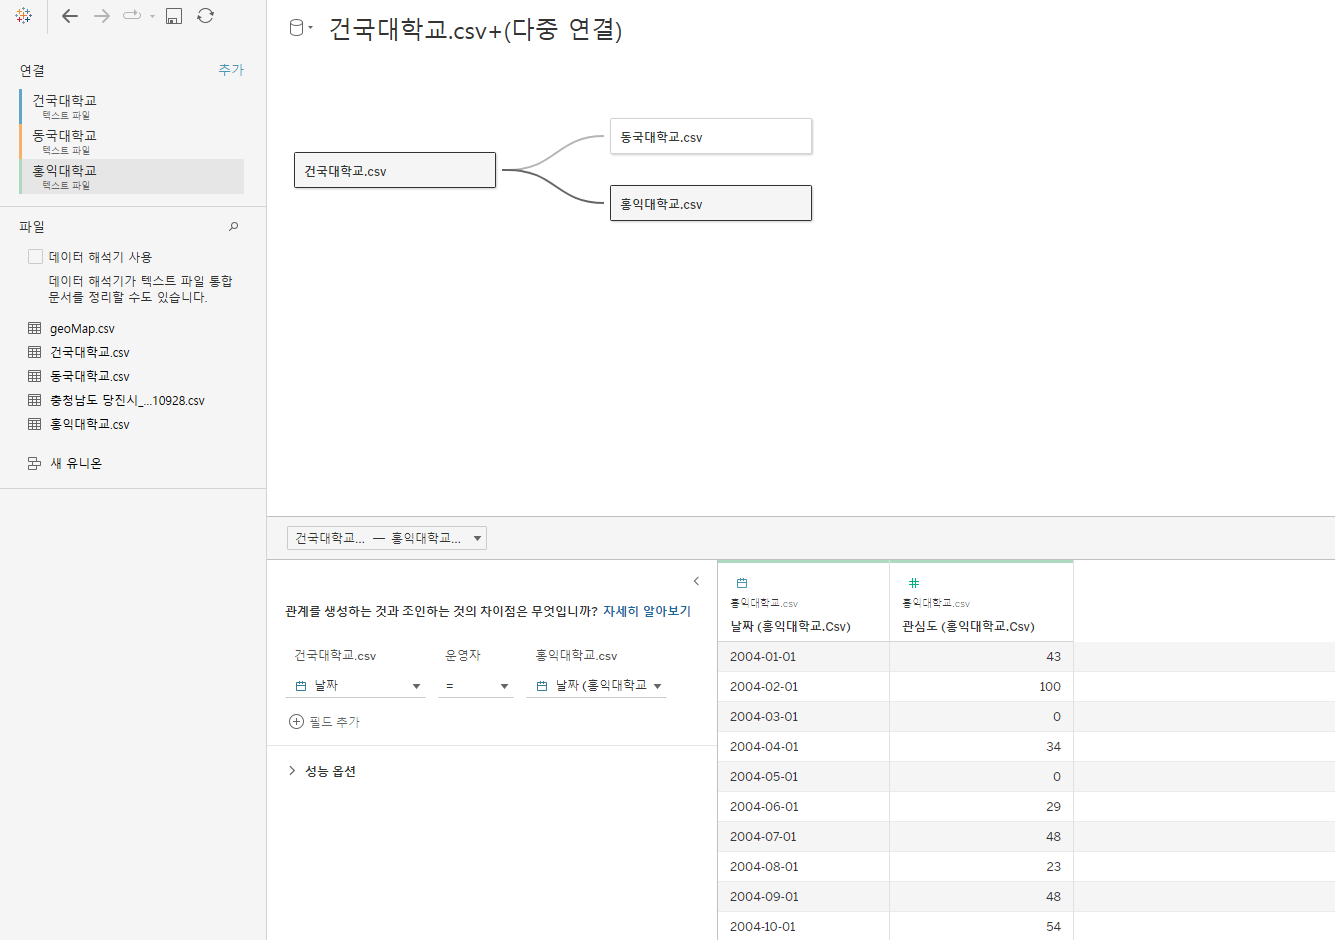The image size is (1335, 940).
Task: Open the operator = dropdown
Action: point(476,686)
